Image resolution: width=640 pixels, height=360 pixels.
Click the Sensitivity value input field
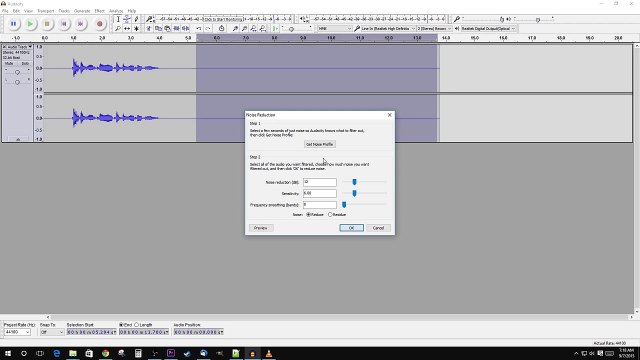click(x=320, y=193)
